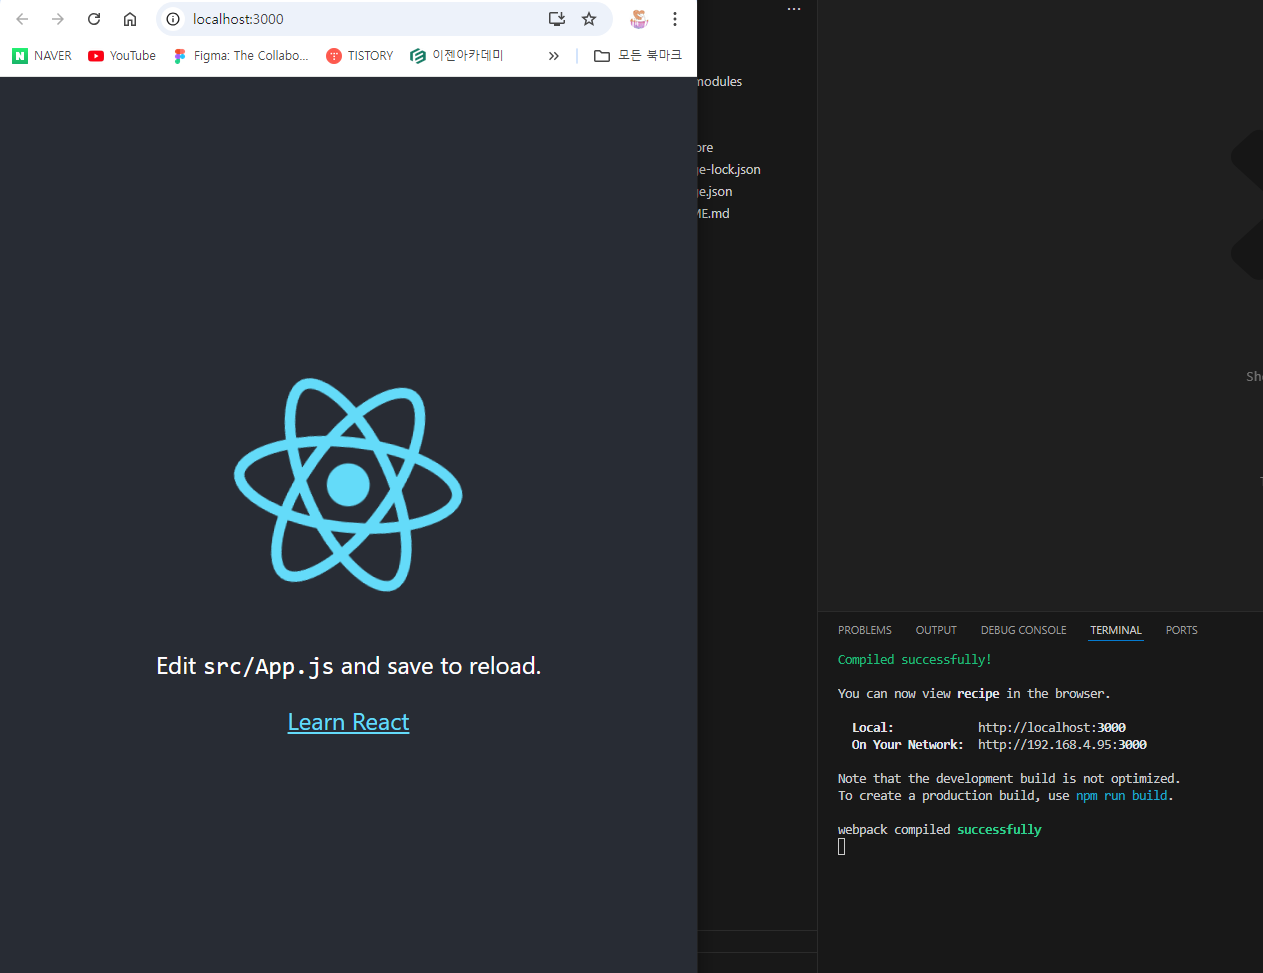Click the browser forward arrow
Viewport: 1263px width, 973px height.
58,19
